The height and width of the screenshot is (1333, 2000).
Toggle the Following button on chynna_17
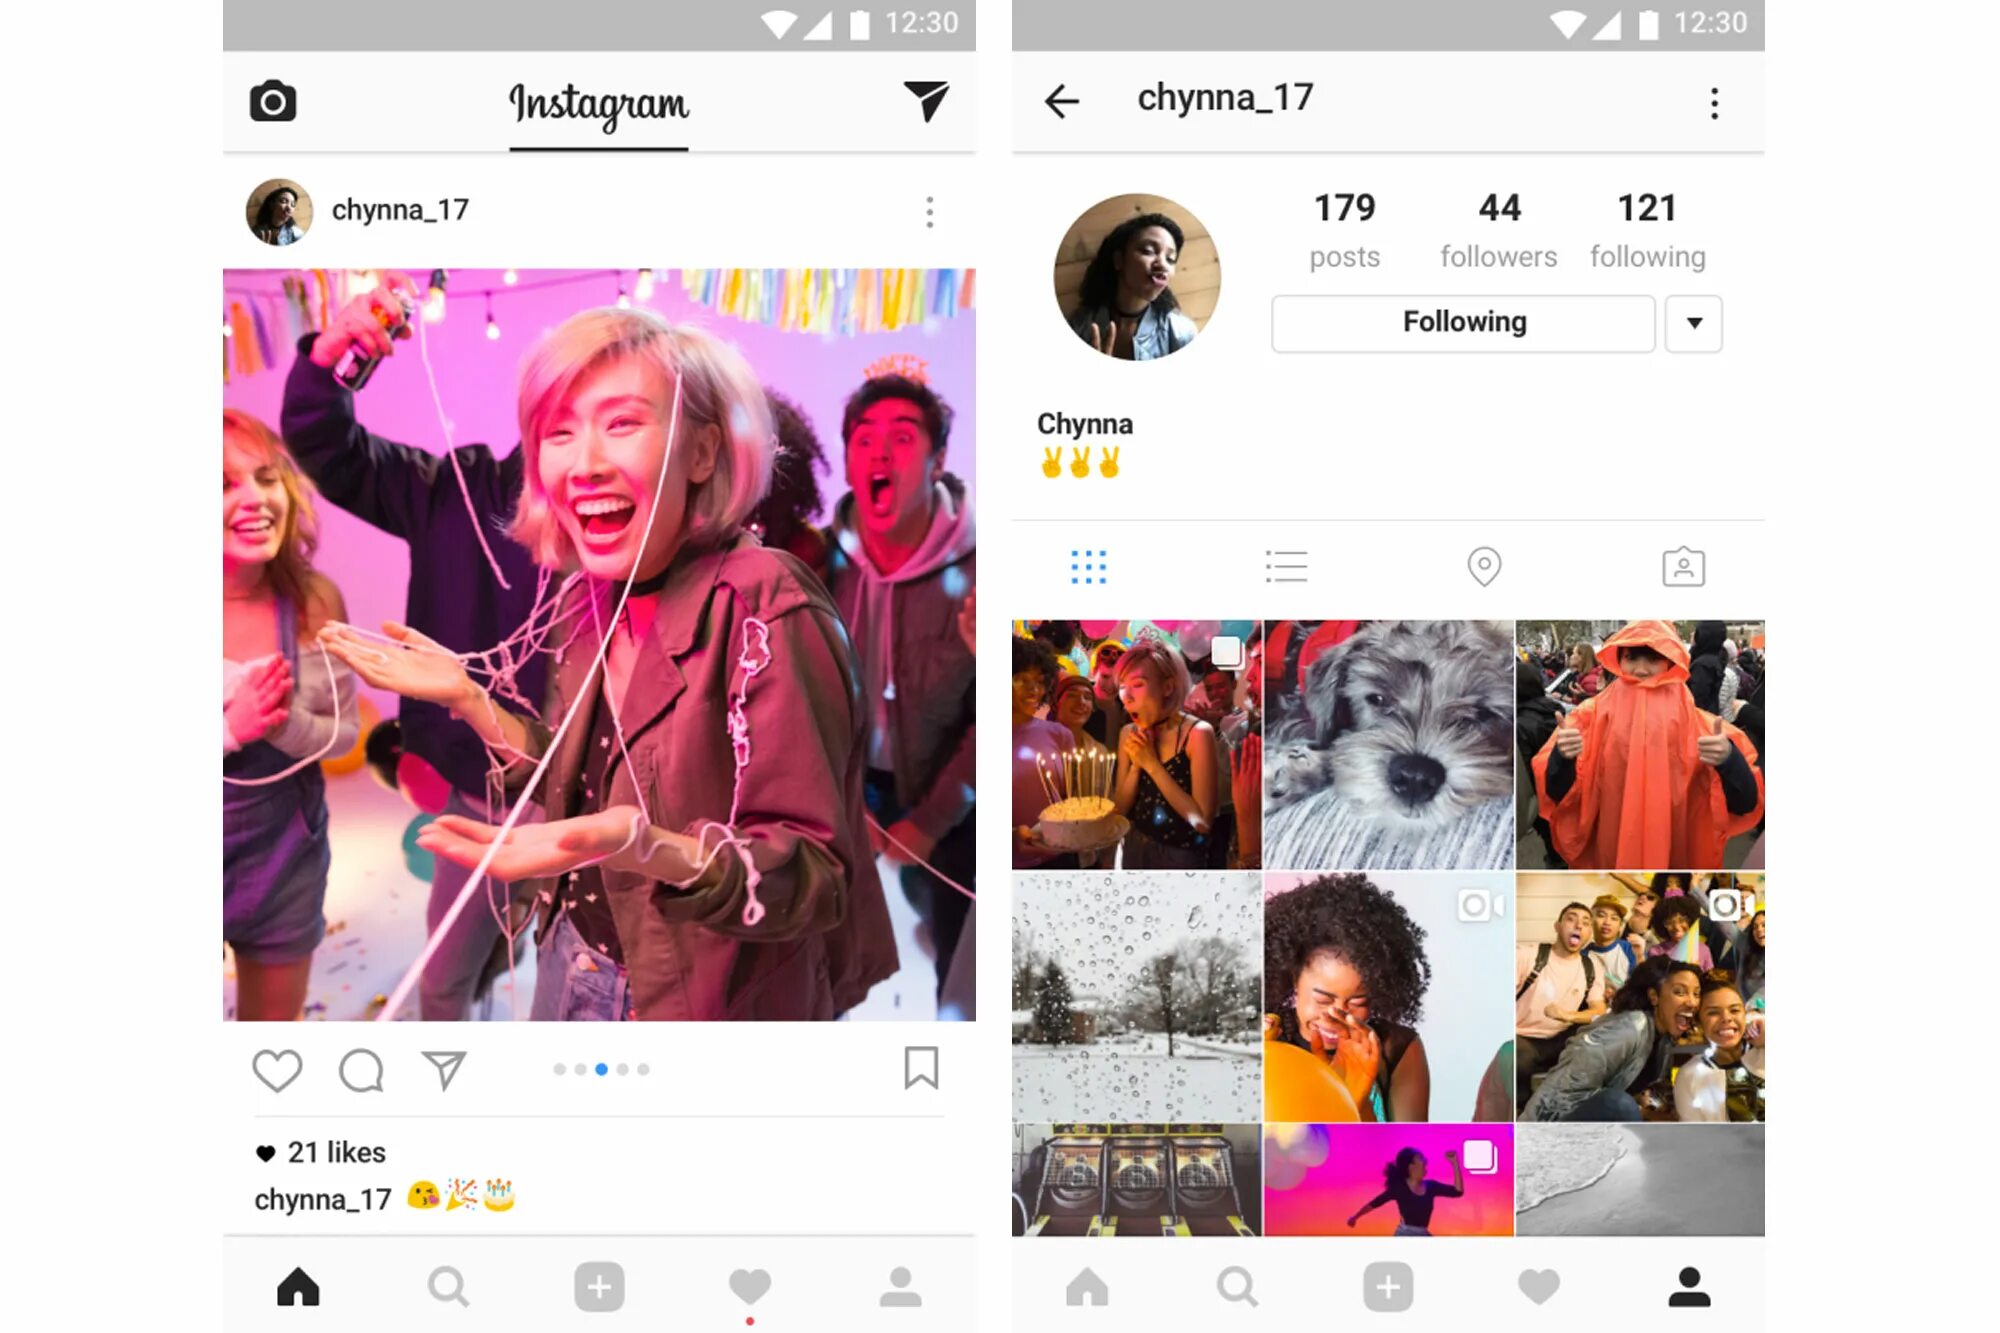1463,321
